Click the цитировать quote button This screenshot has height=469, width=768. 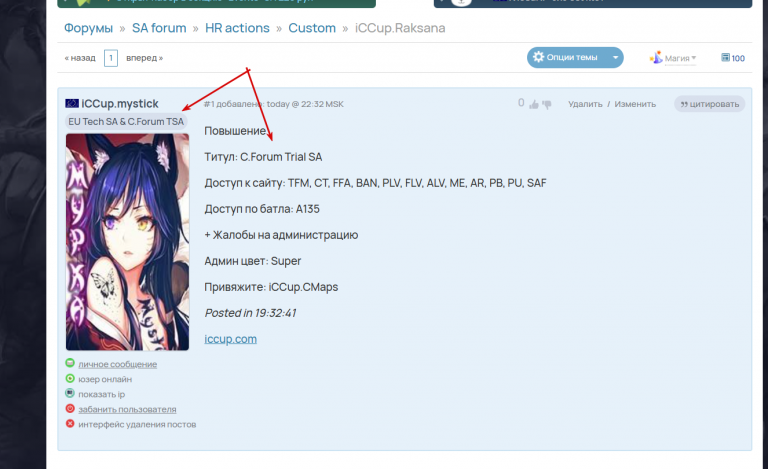click(710, 104)
